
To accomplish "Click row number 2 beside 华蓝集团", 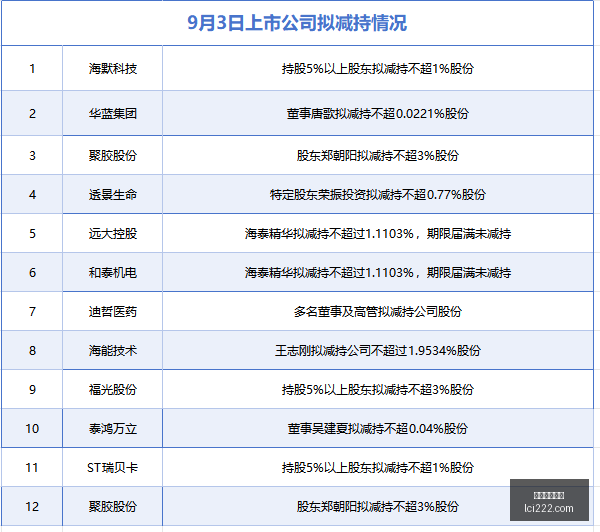I will tap(32, 113).
